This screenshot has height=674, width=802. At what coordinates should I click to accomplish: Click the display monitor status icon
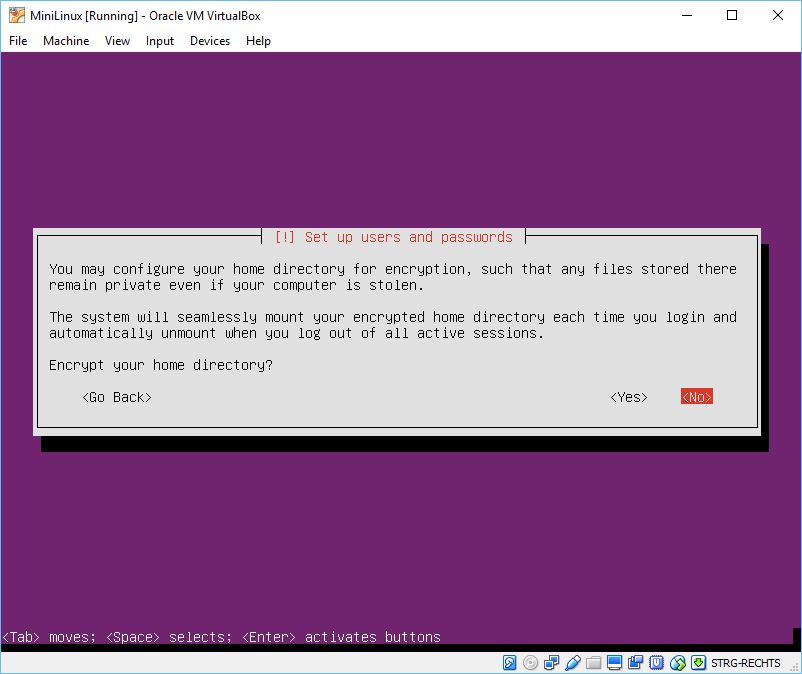coord(614,663)
